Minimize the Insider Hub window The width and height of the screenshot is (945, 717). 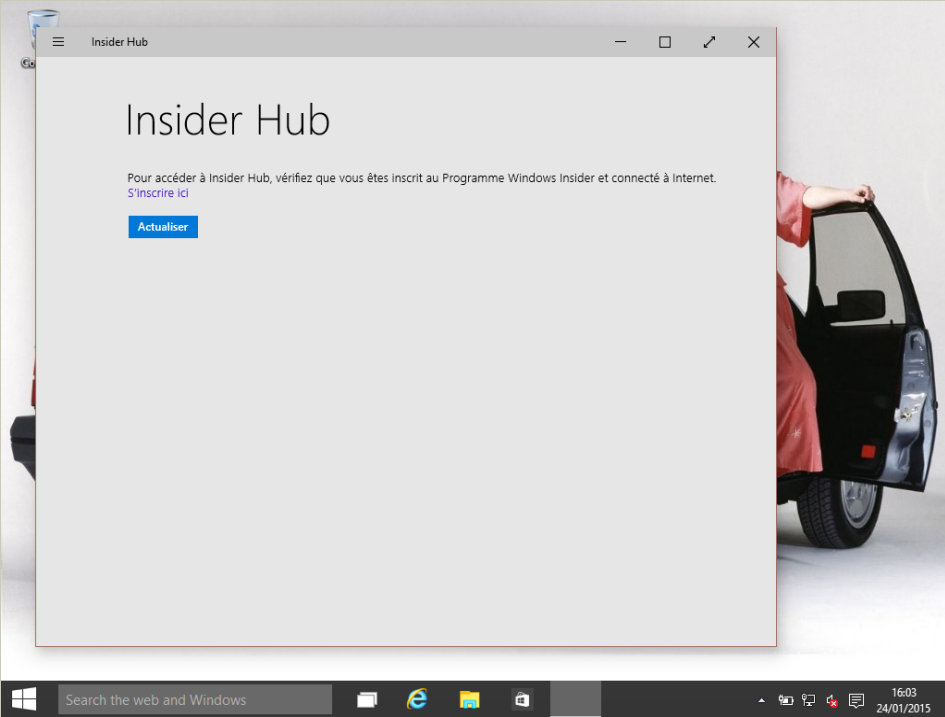(620, 42)
